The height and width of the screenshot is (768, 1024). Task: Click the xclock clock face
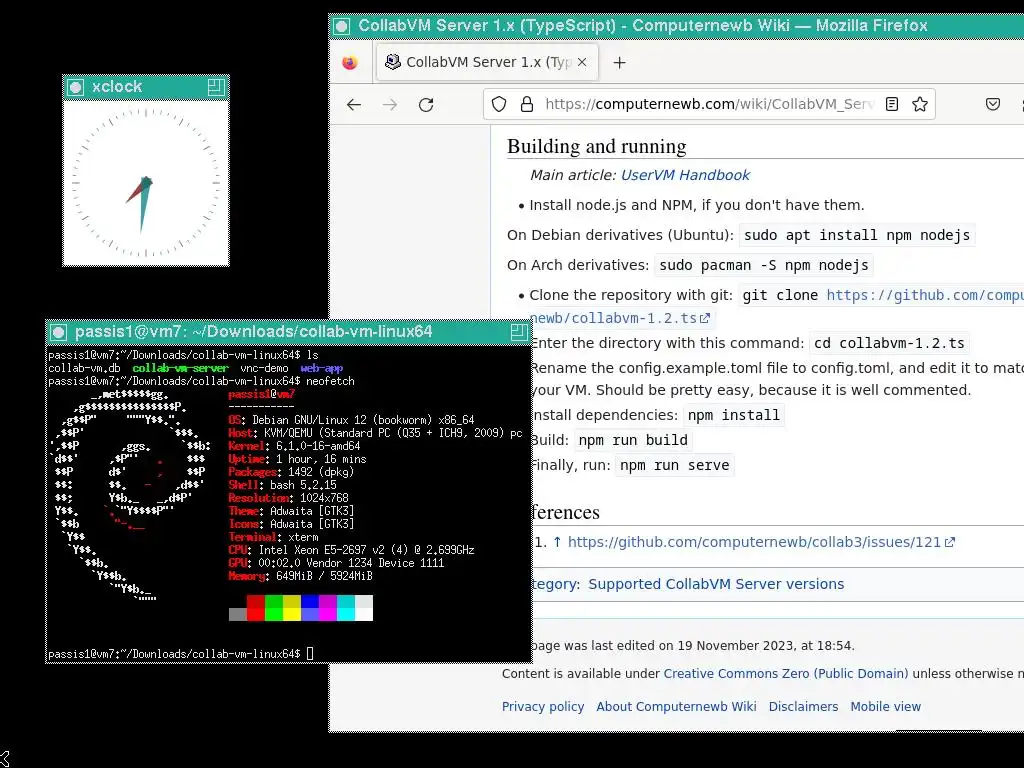pos(146,183)
